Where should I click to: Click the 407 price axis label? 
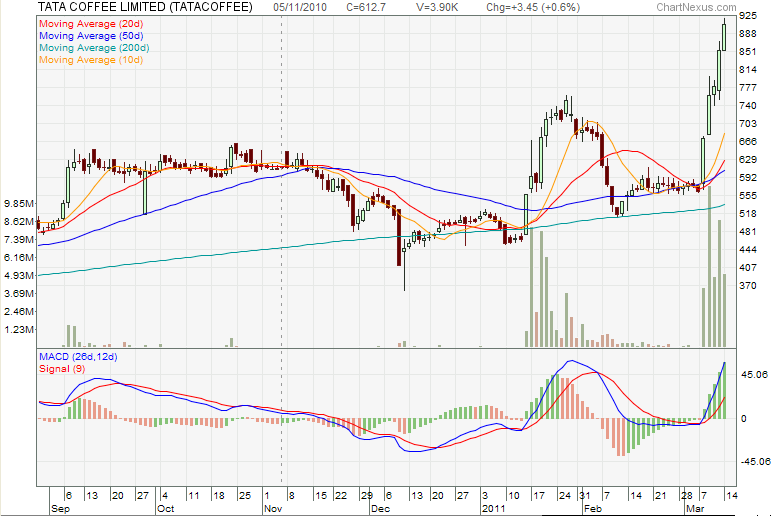coord(747,267)
